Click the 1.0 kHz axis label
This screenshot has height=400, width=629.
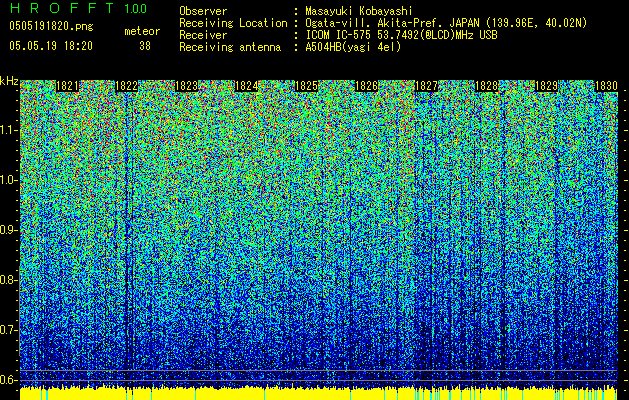click(9, 180)
